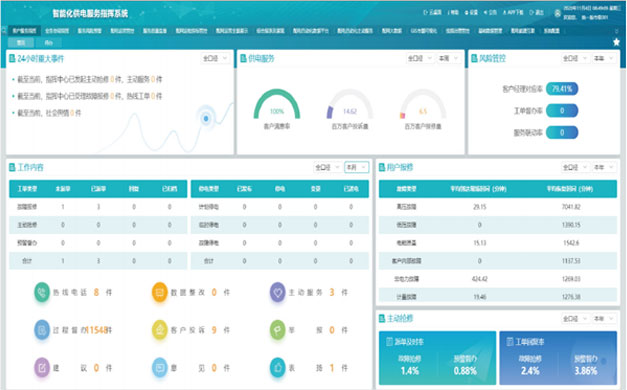Click the 表扬 teal thumbs-up icon
Image resolution: width=627 pixels, height=390 pixels.
tap(278, 368)
